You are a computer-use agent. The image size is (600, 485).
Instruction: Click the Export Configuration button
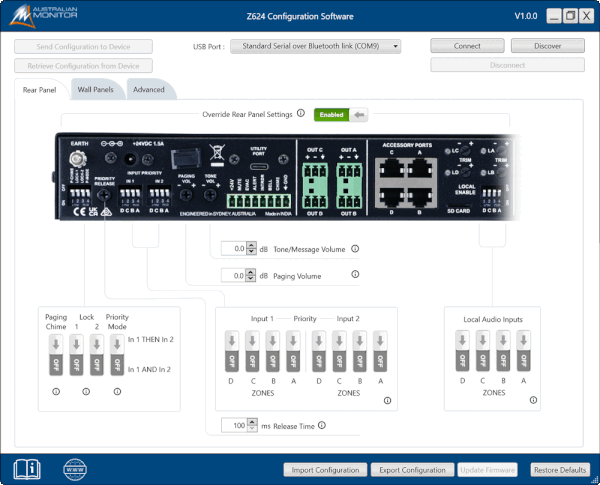click(x=409, y=469)
